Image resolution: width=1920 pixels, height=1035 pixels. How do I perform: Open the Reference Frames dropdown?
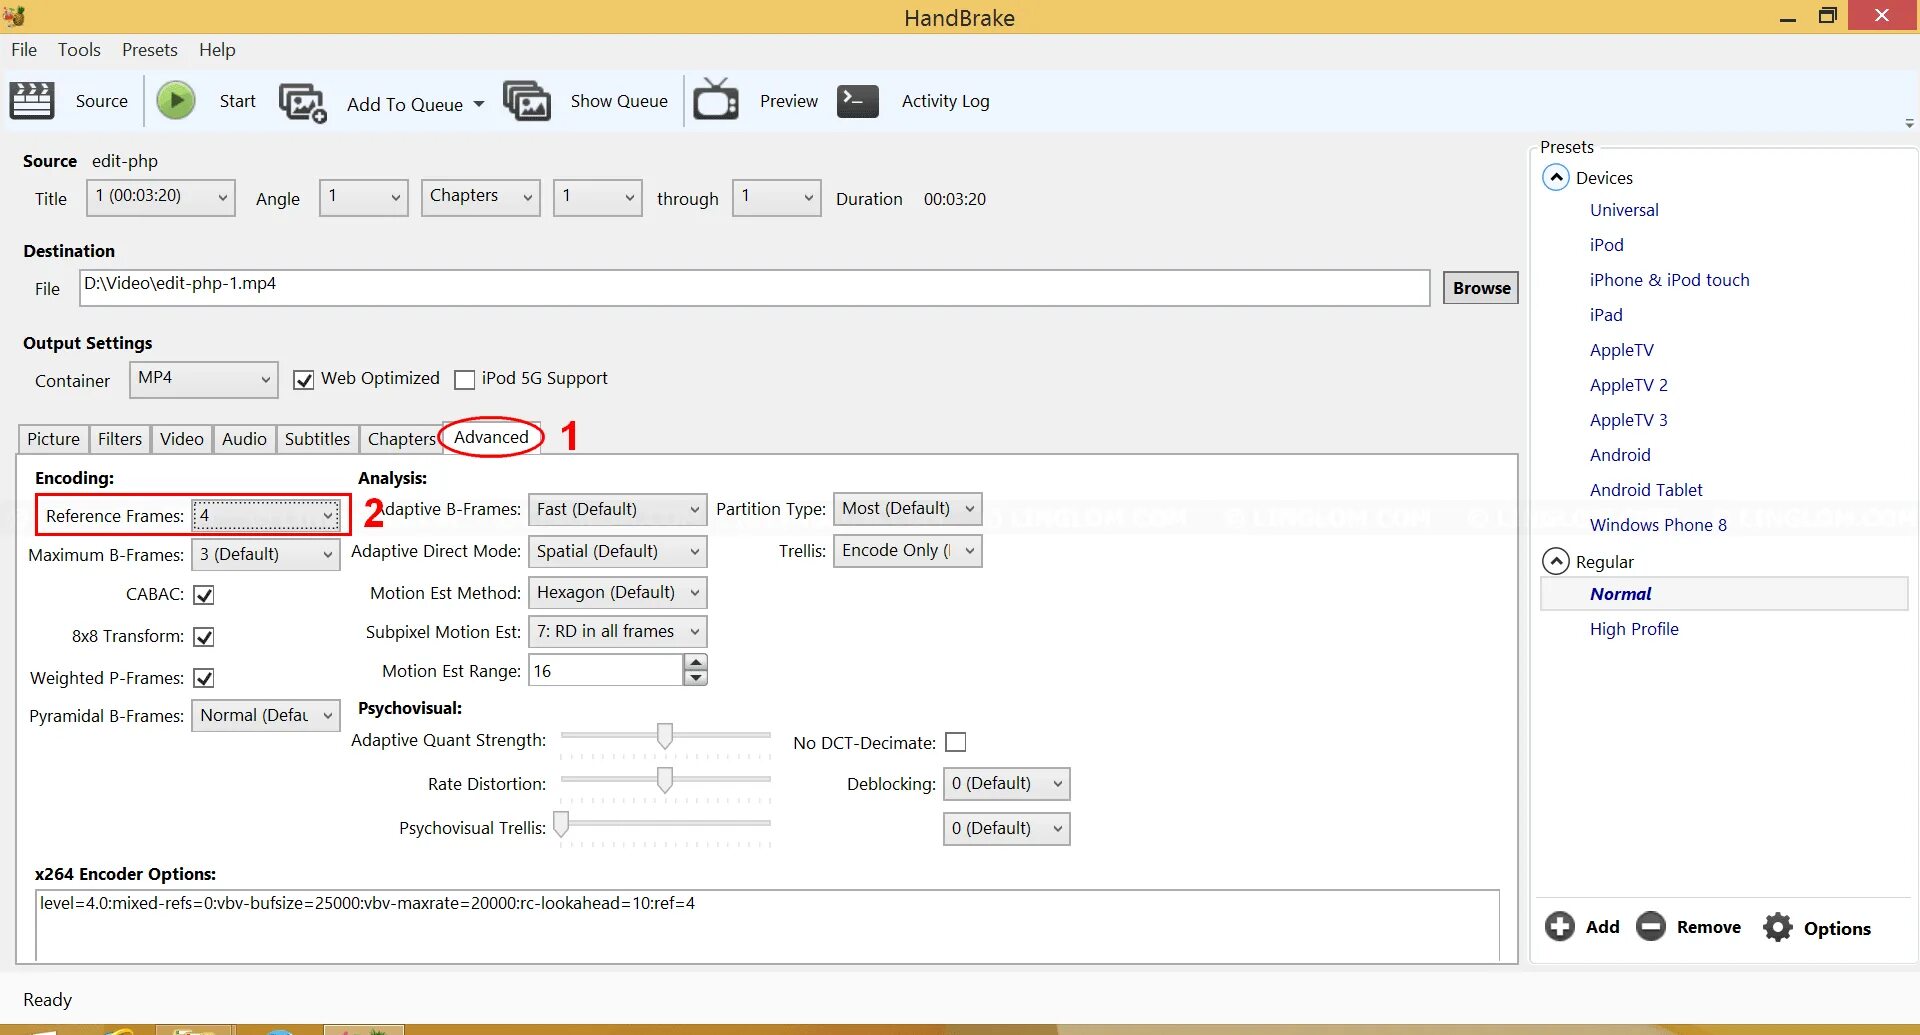tap(266, 516)
